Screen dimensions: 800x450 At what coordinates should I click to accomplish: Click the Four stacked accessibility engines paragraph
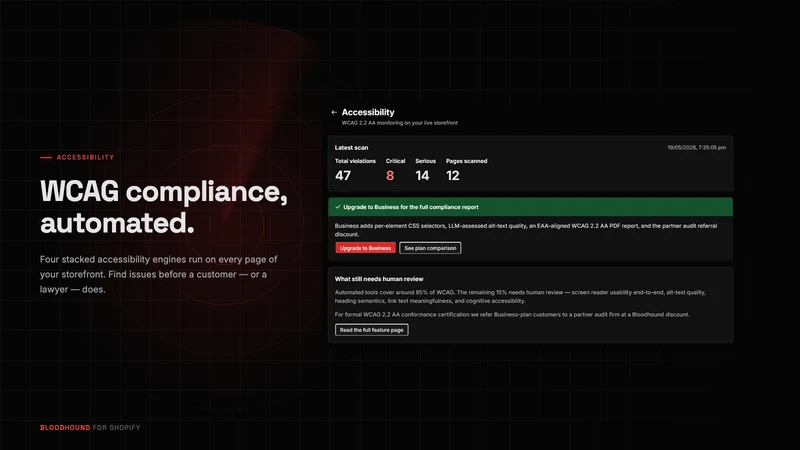click(159, 274)
